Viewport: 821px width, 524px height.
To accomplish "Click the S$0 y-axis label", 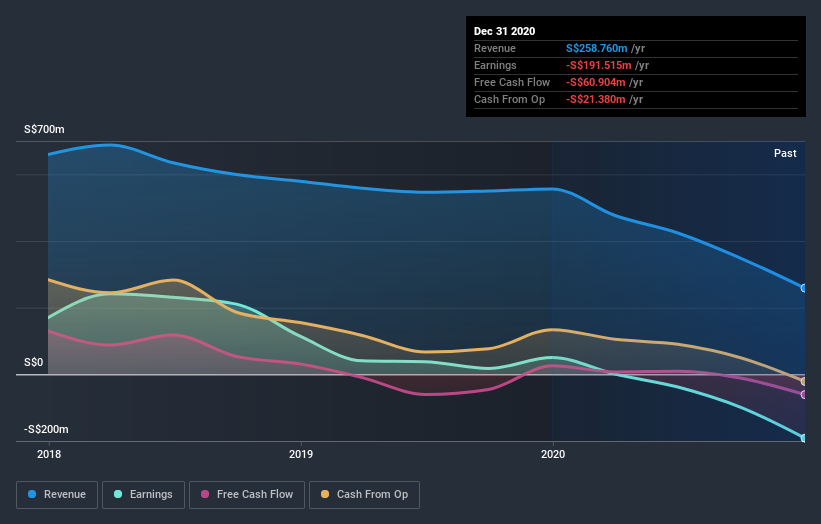I will pos(34,362).
